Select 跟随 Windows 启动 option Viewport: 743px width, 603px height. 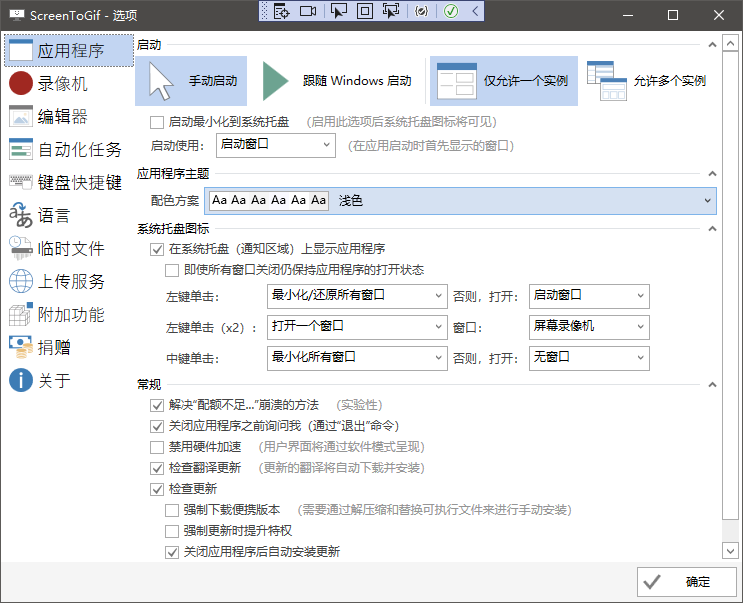pyautogui.click(x=337, y=81)
